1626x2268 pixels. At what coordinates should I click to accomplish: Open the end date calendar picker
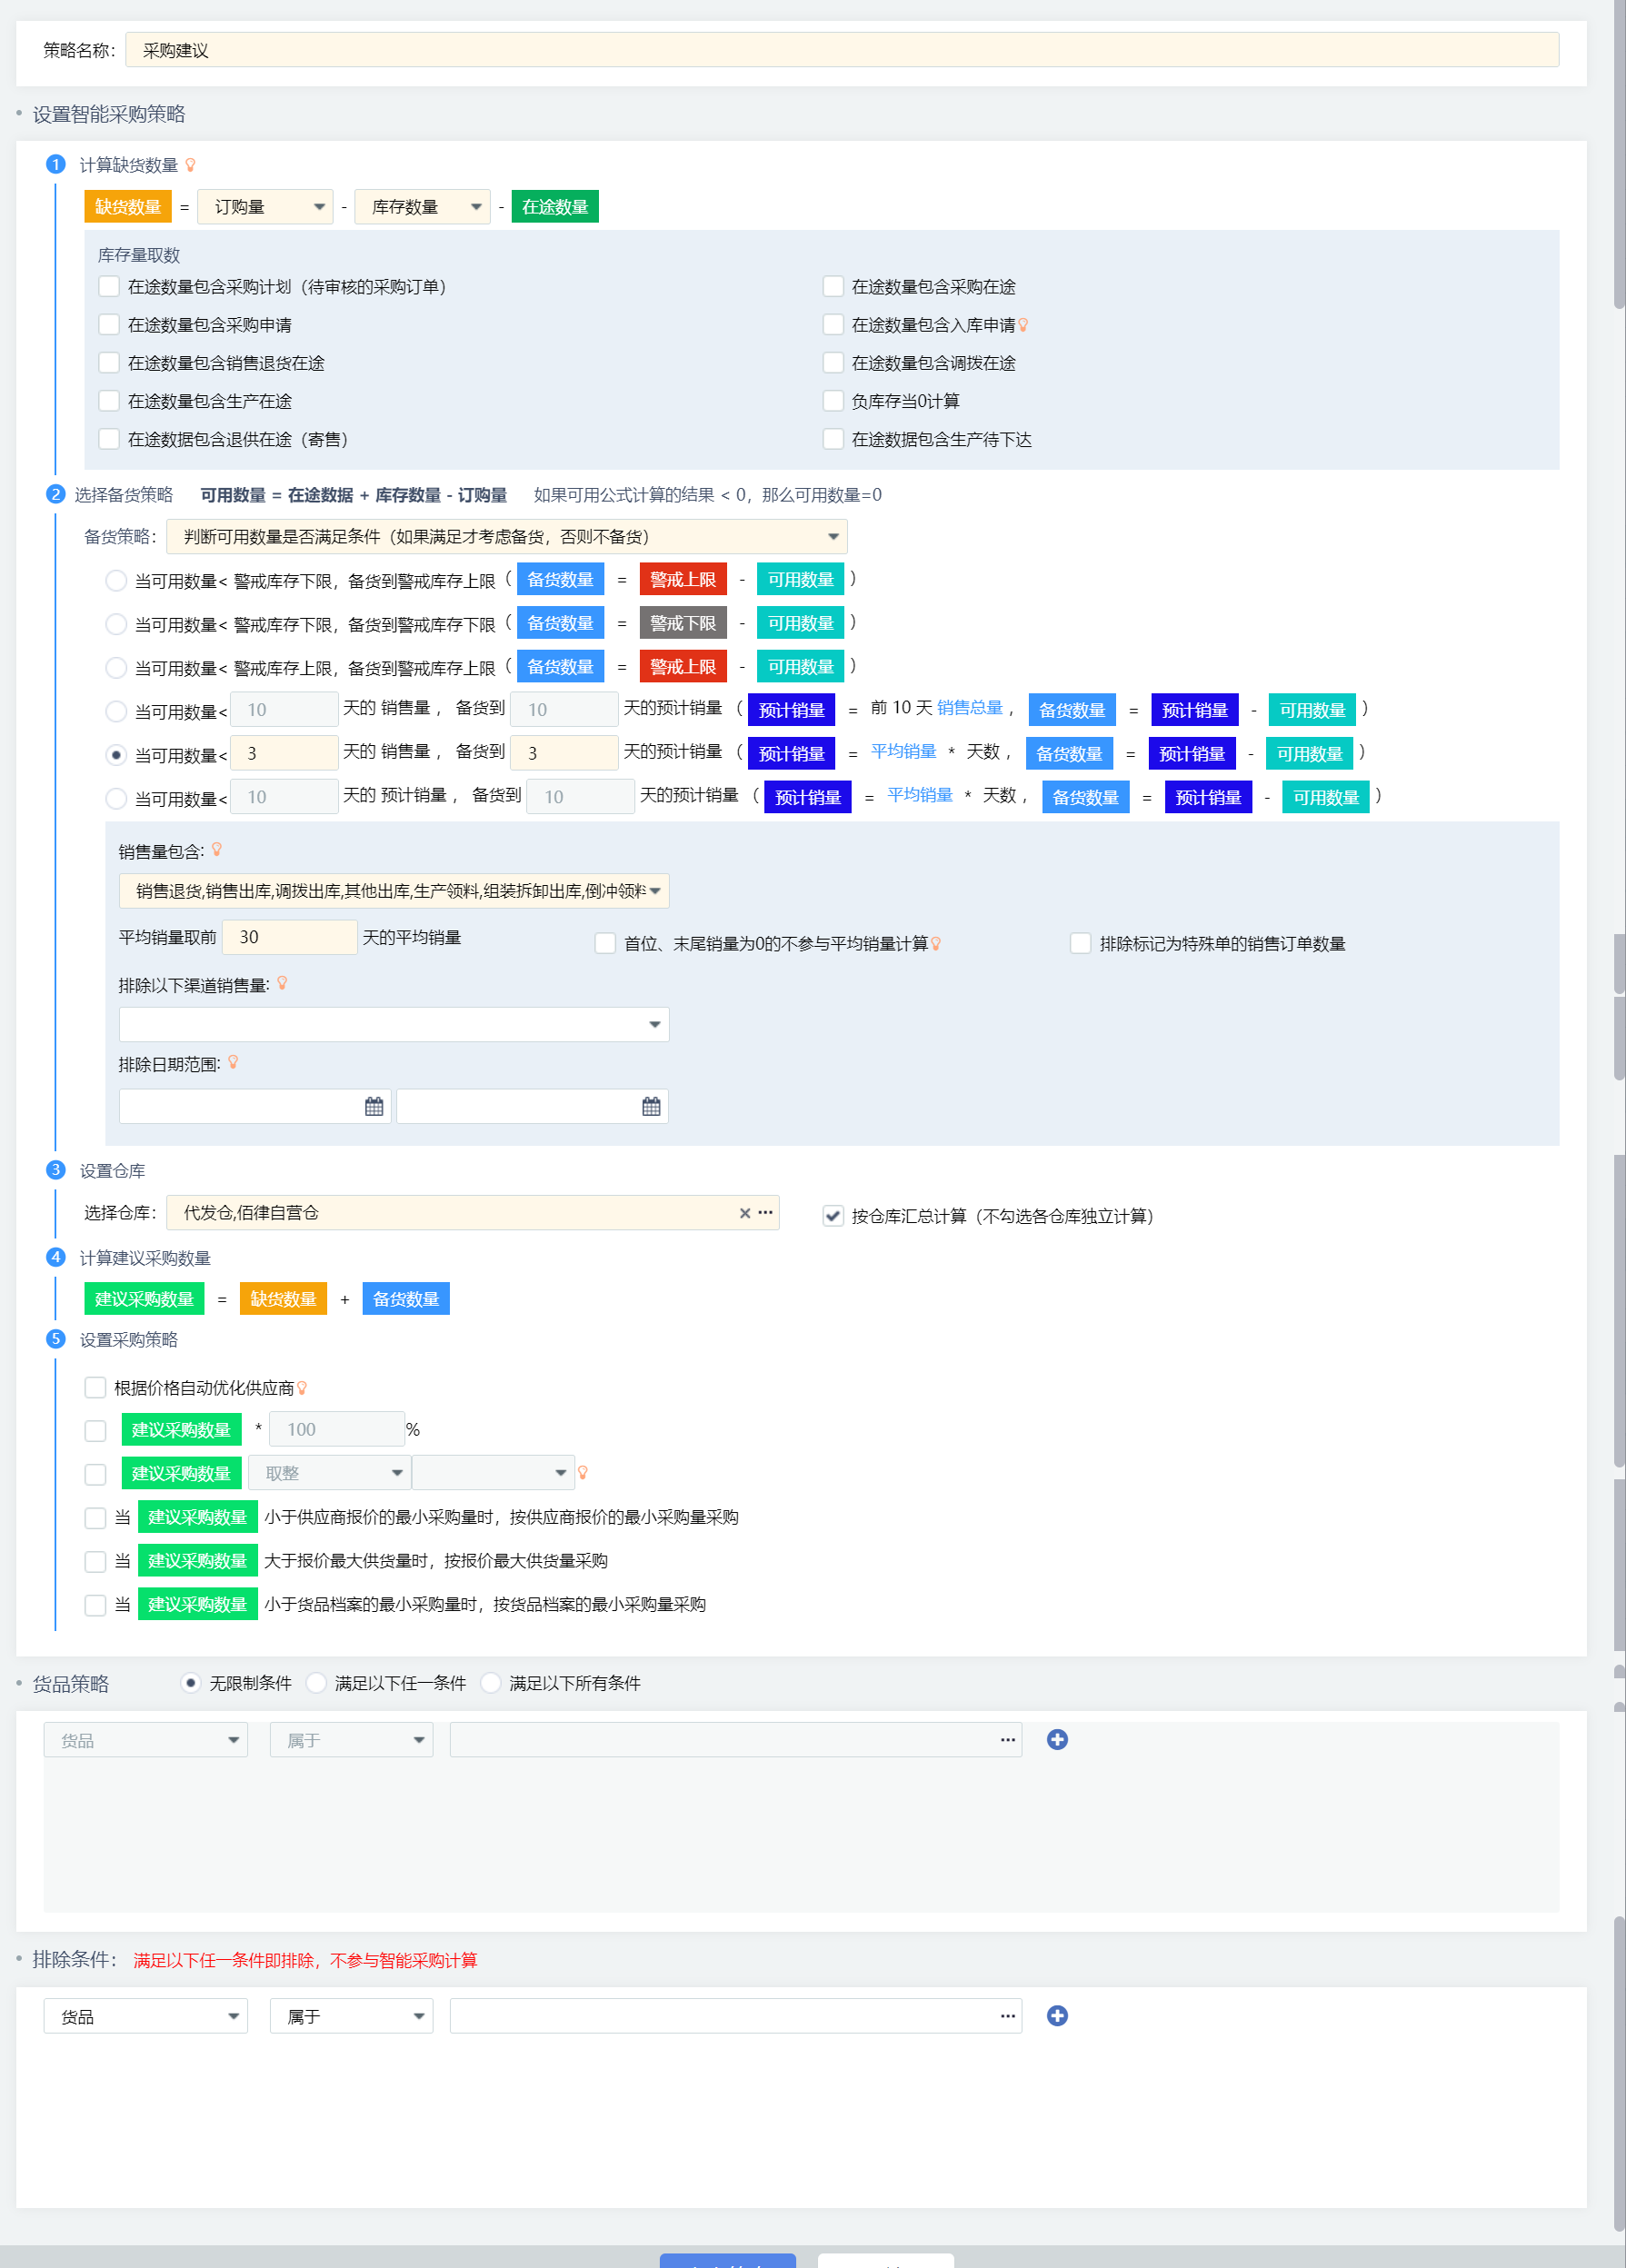(651, 1106)
